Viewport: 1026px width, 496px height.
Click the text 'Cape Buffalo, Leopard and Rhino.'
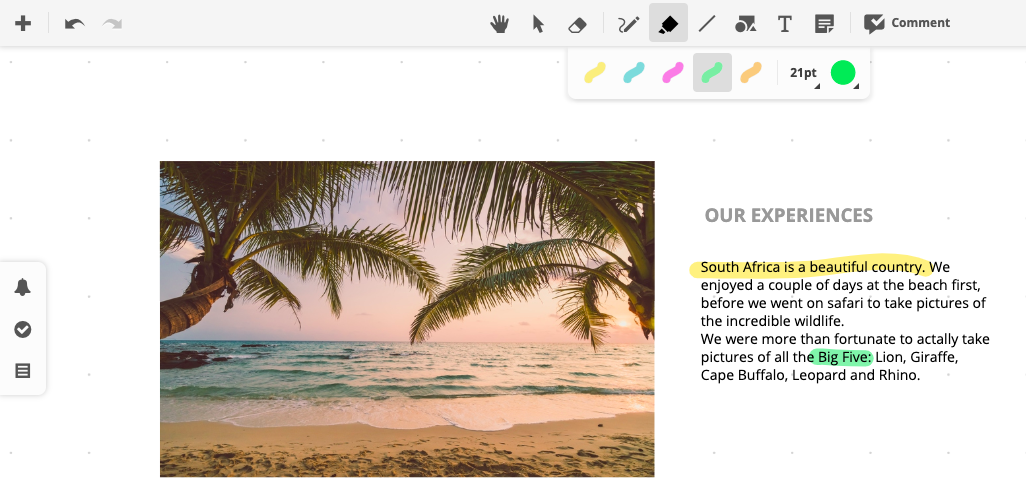810,376
